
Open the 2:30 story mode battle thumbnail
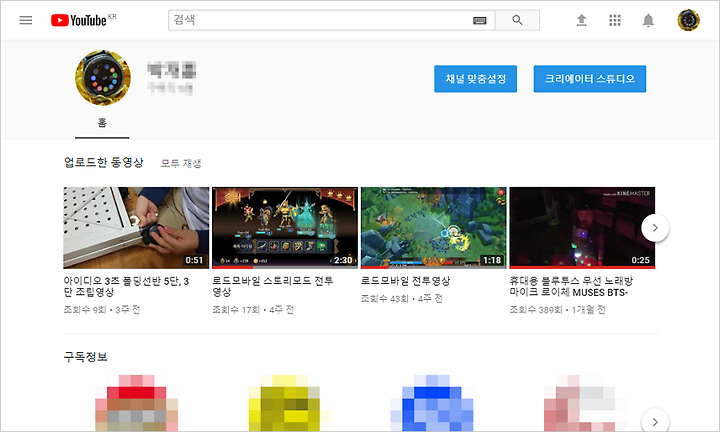pyautogui.click(x=285, y=228)
